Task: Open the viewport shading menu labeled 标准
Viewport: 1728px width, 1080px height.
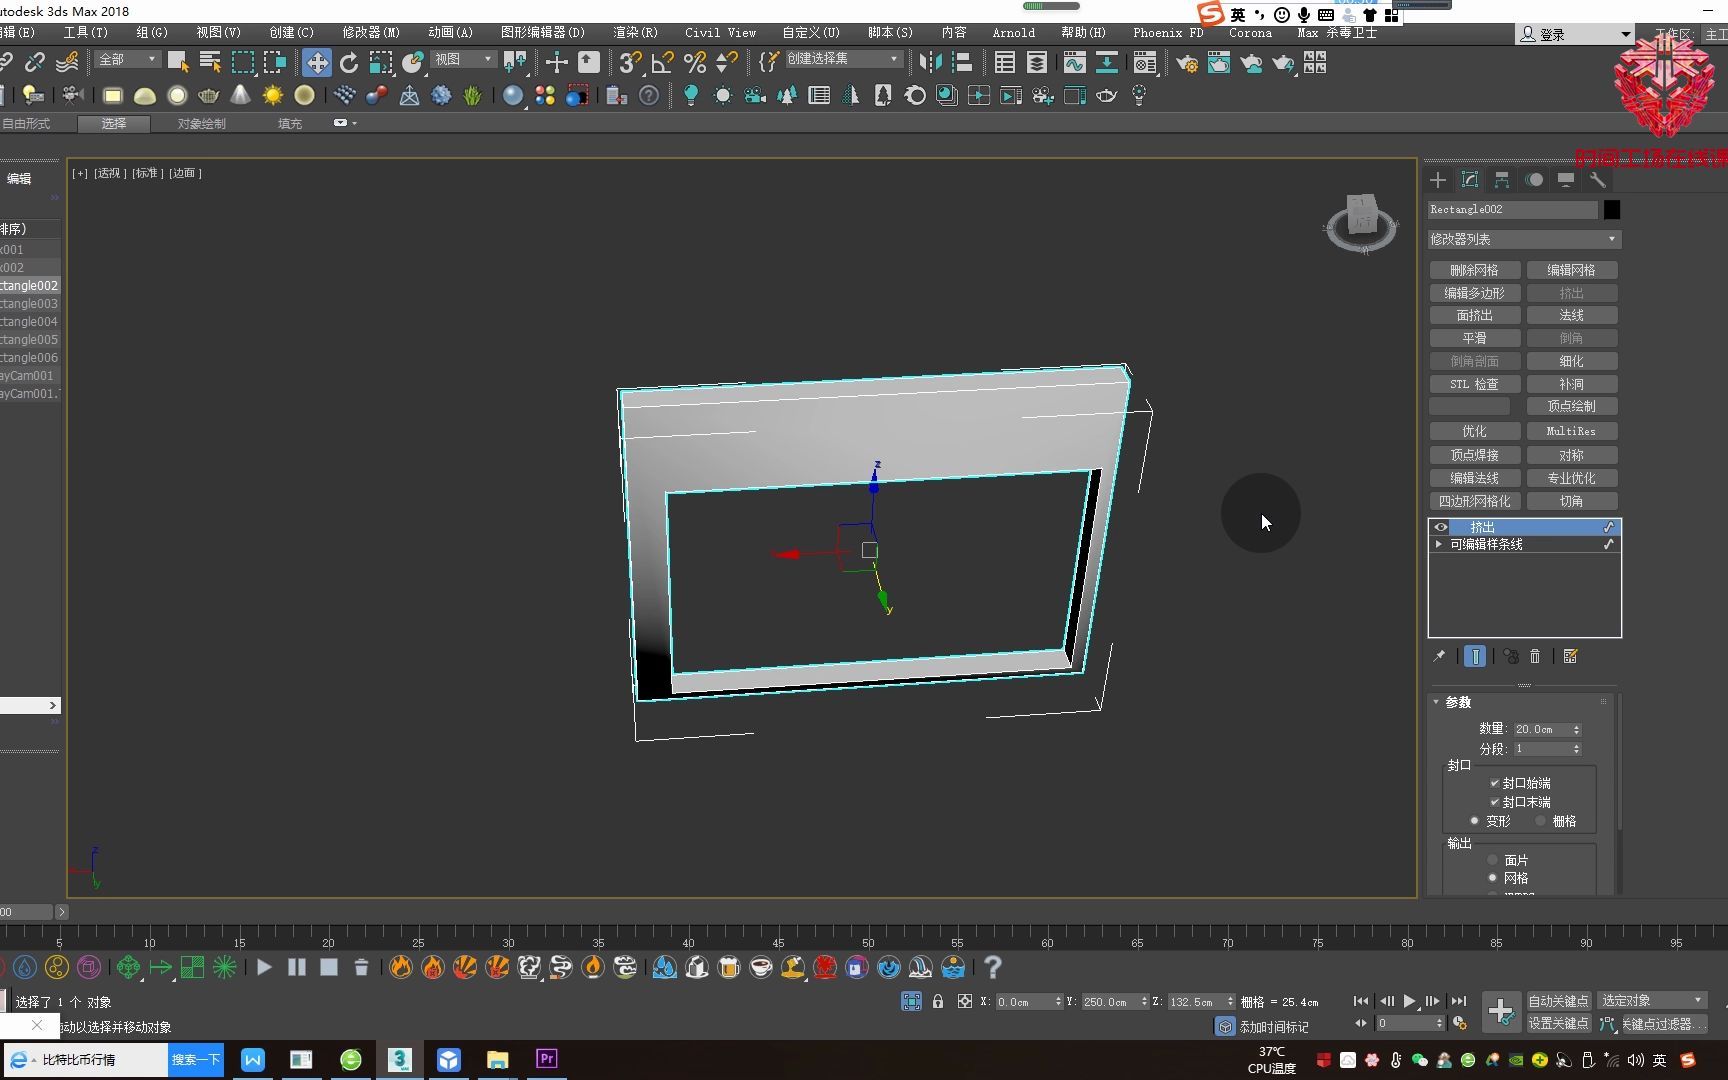Action: click(146, 172)
